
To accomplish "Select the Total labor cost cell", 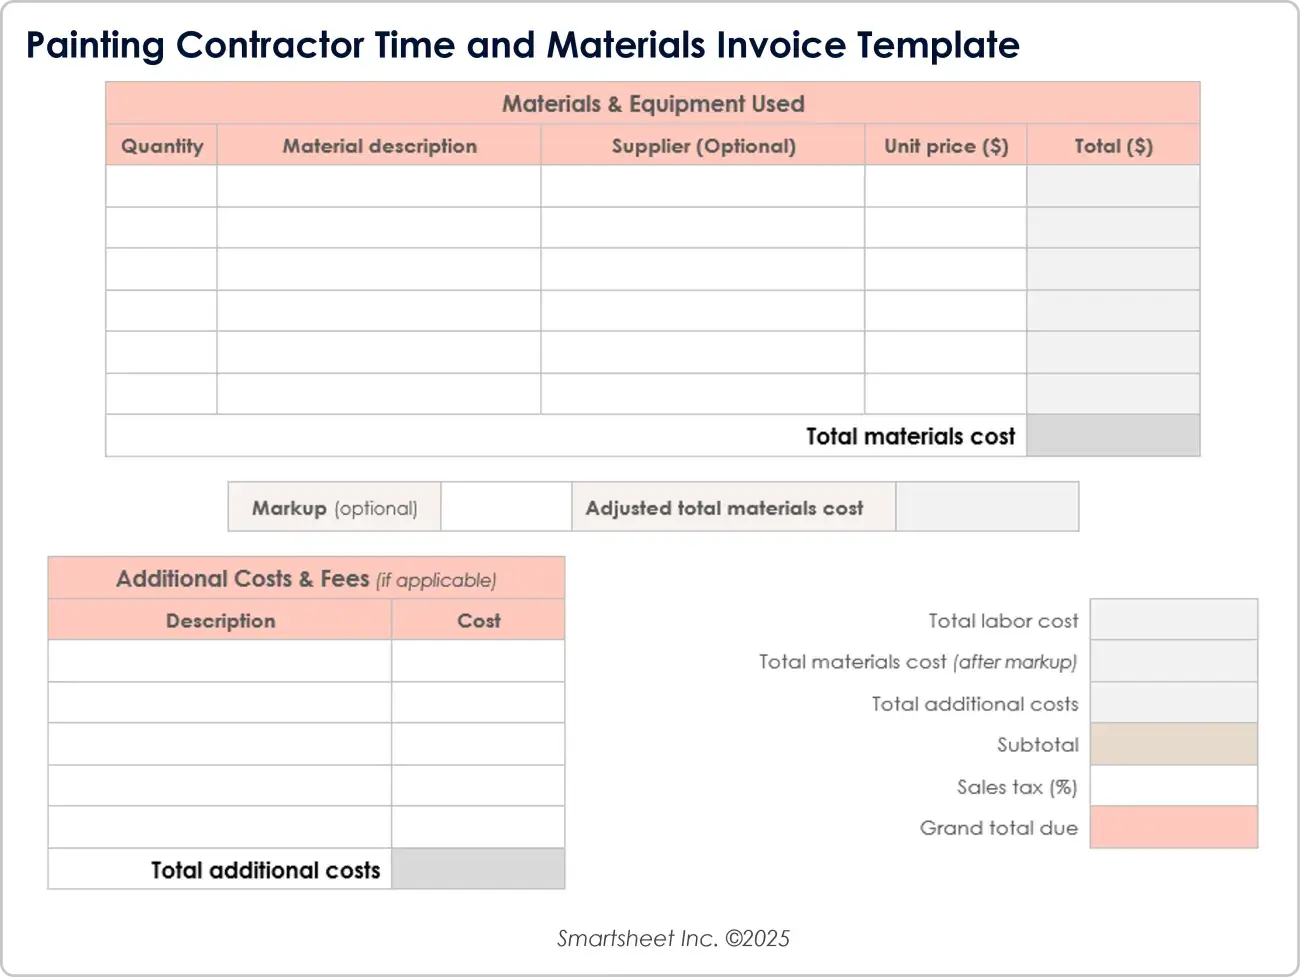I will coord(1173,620).
